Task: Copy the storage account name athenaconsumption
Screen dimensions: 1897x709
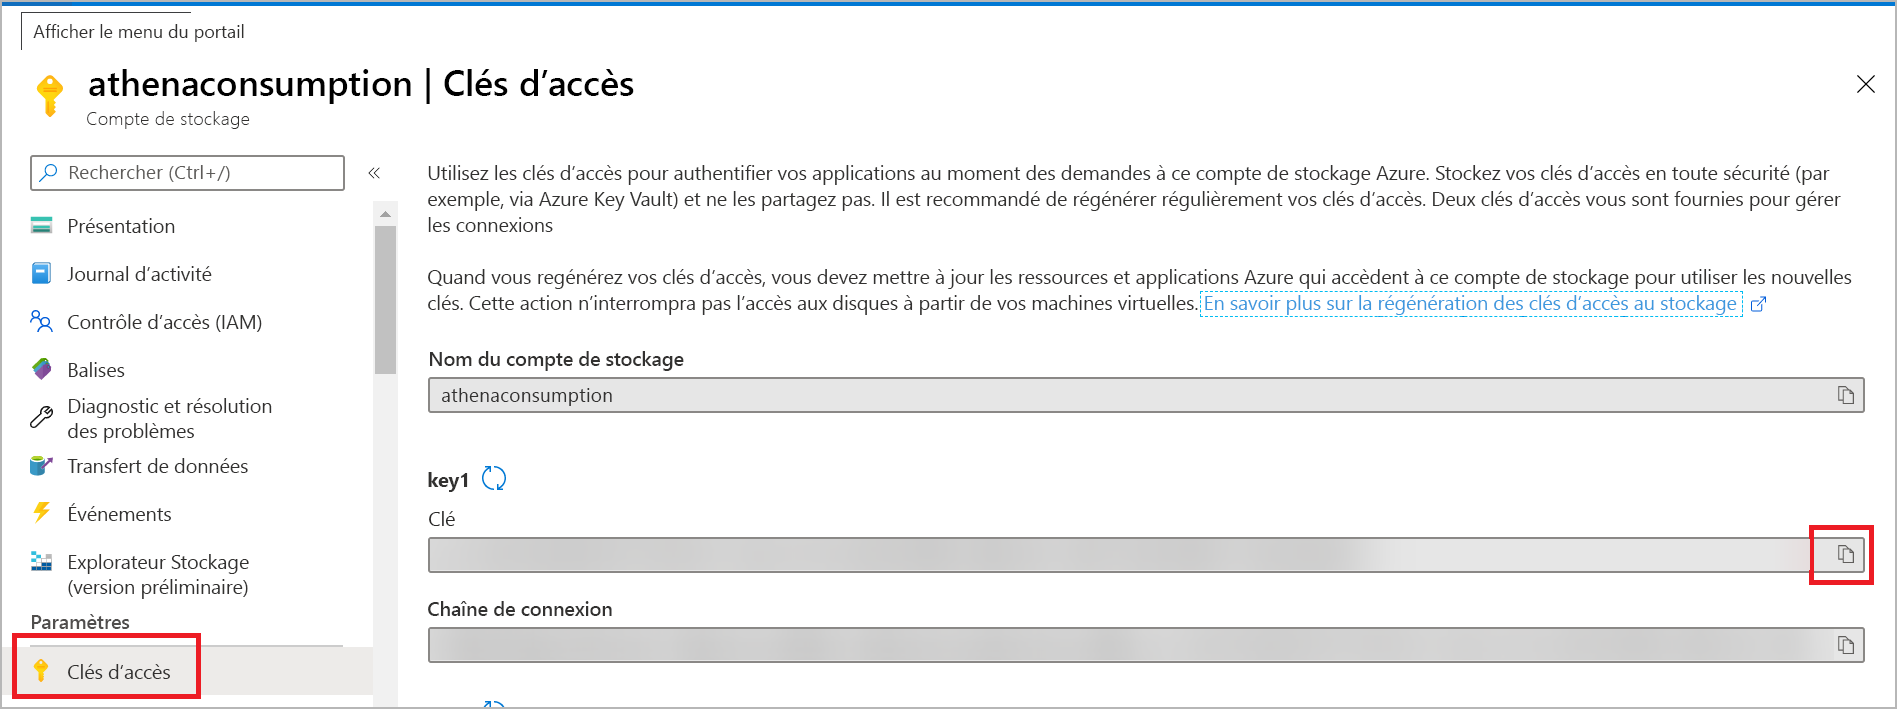Action: pyautogui.click(x=1845, y=395)
